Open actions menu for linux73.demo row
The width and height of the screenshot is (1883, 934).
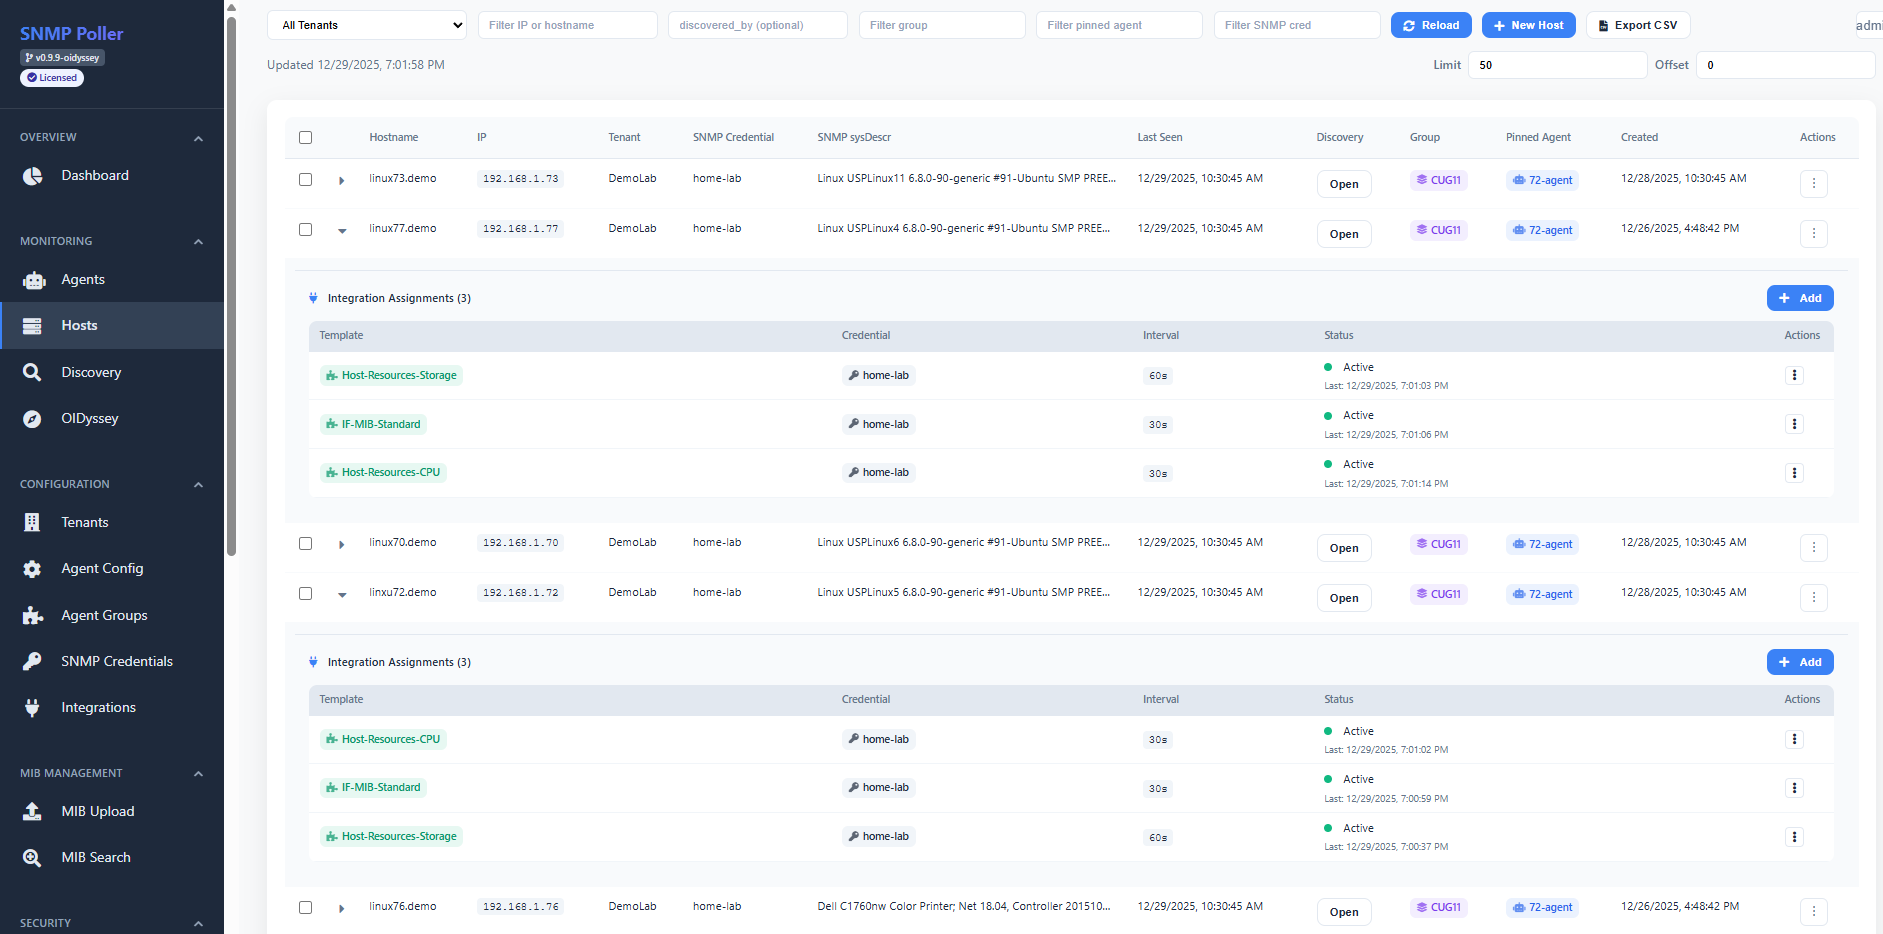[x=1813, y=183]
